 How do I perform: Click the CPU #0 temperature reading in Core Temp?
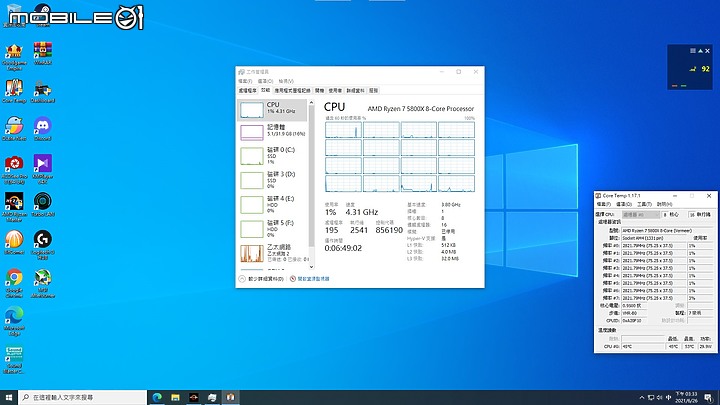coord(642,347)
